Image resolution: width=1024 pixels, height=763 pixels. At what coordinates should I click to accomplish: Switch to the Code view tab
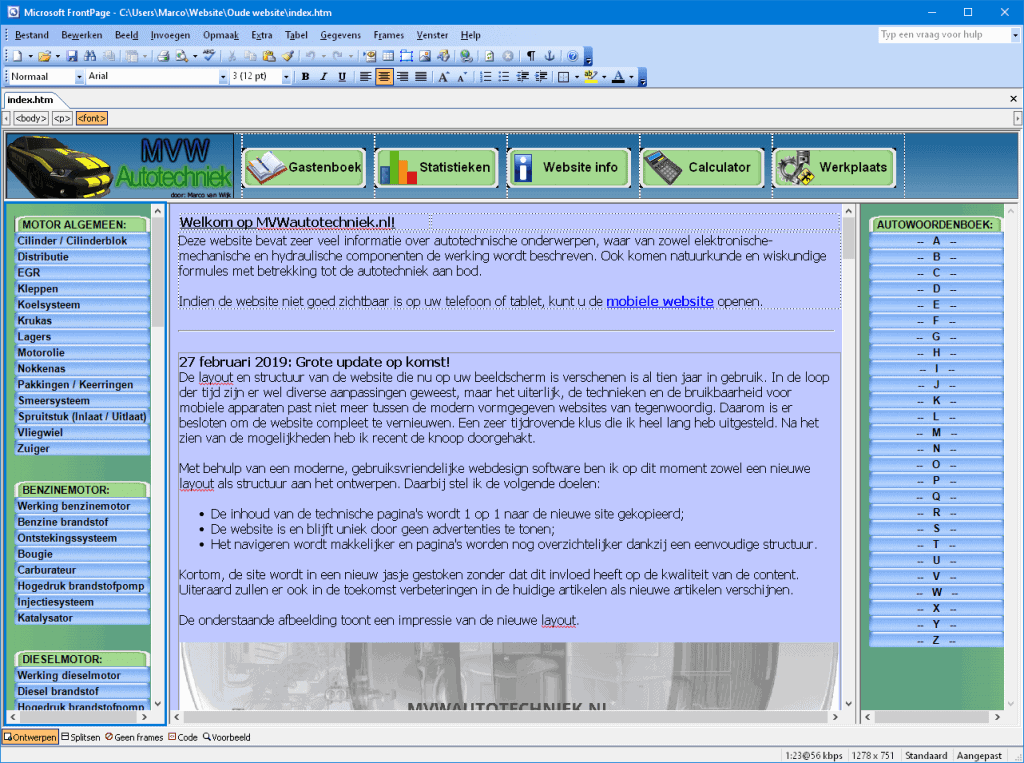pos(182,737)
